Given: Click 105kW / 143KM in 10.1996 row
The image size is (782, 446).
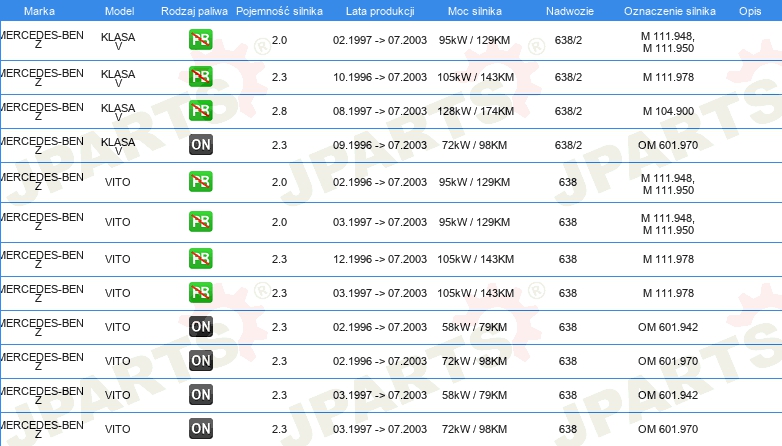Looking at the screenshot, I should click(475, 77).
